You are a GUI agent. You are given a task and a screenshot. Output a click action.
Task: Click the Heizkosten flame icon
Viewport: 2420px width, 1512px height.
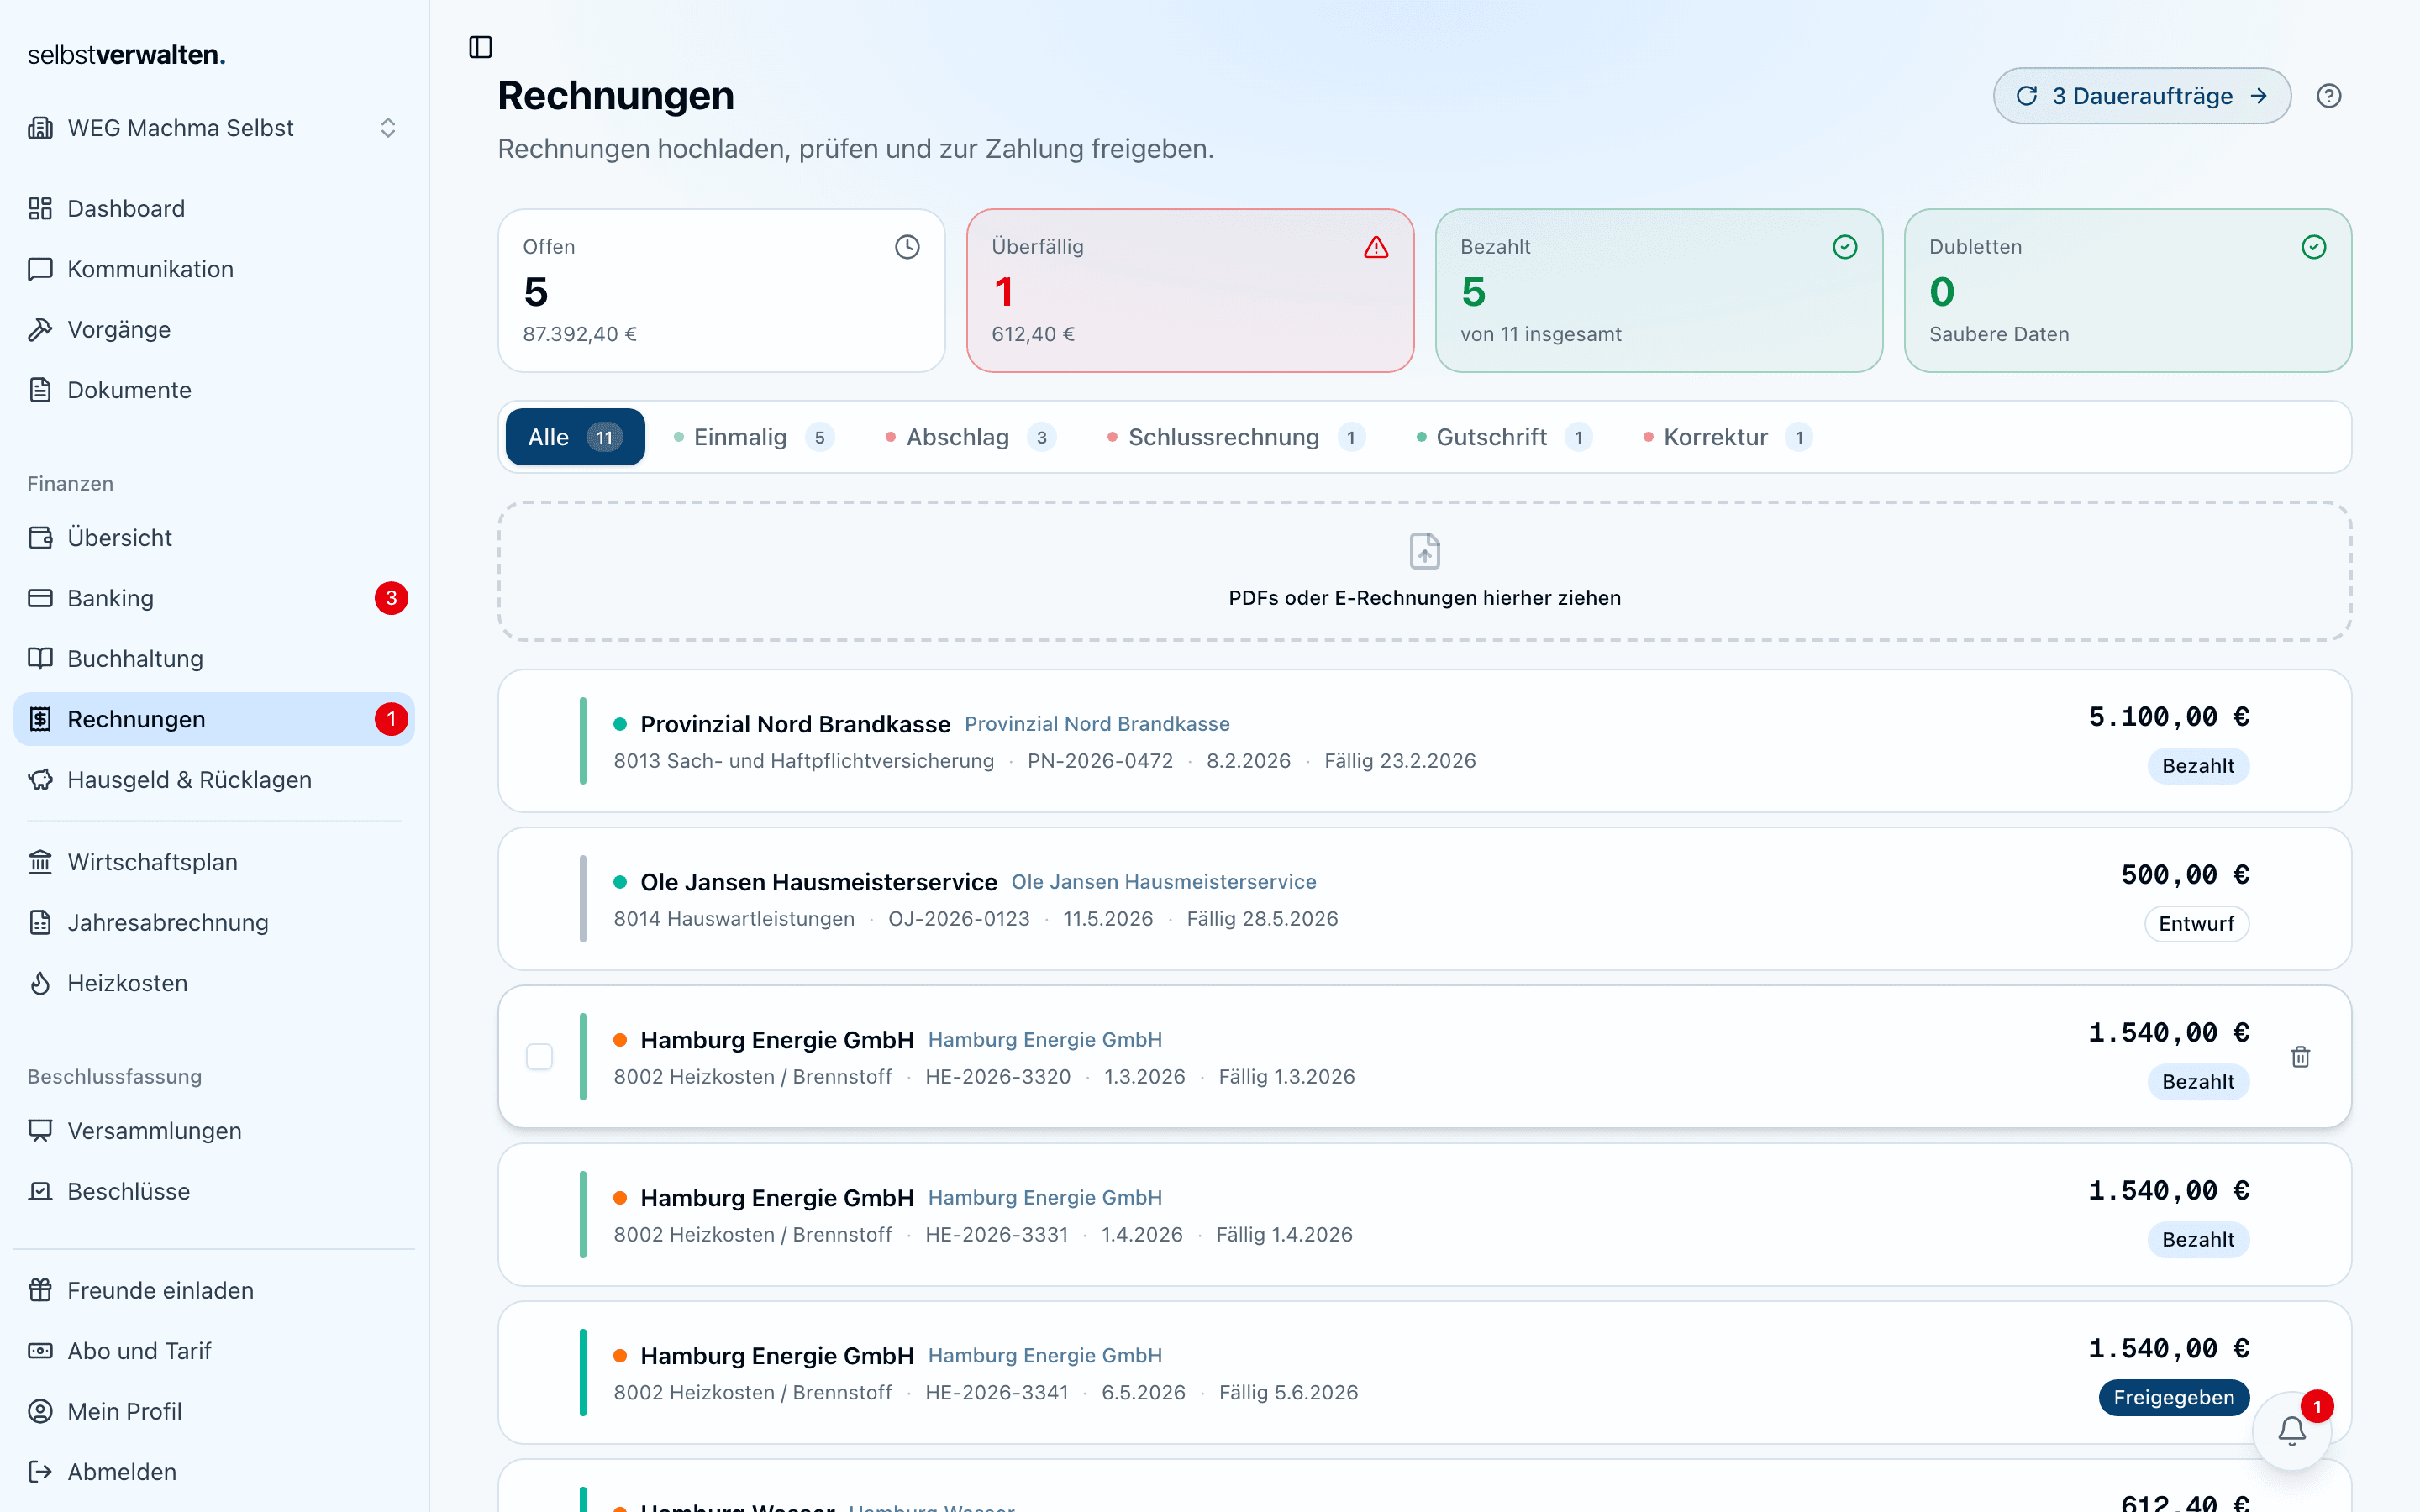(x=40, y=983)
